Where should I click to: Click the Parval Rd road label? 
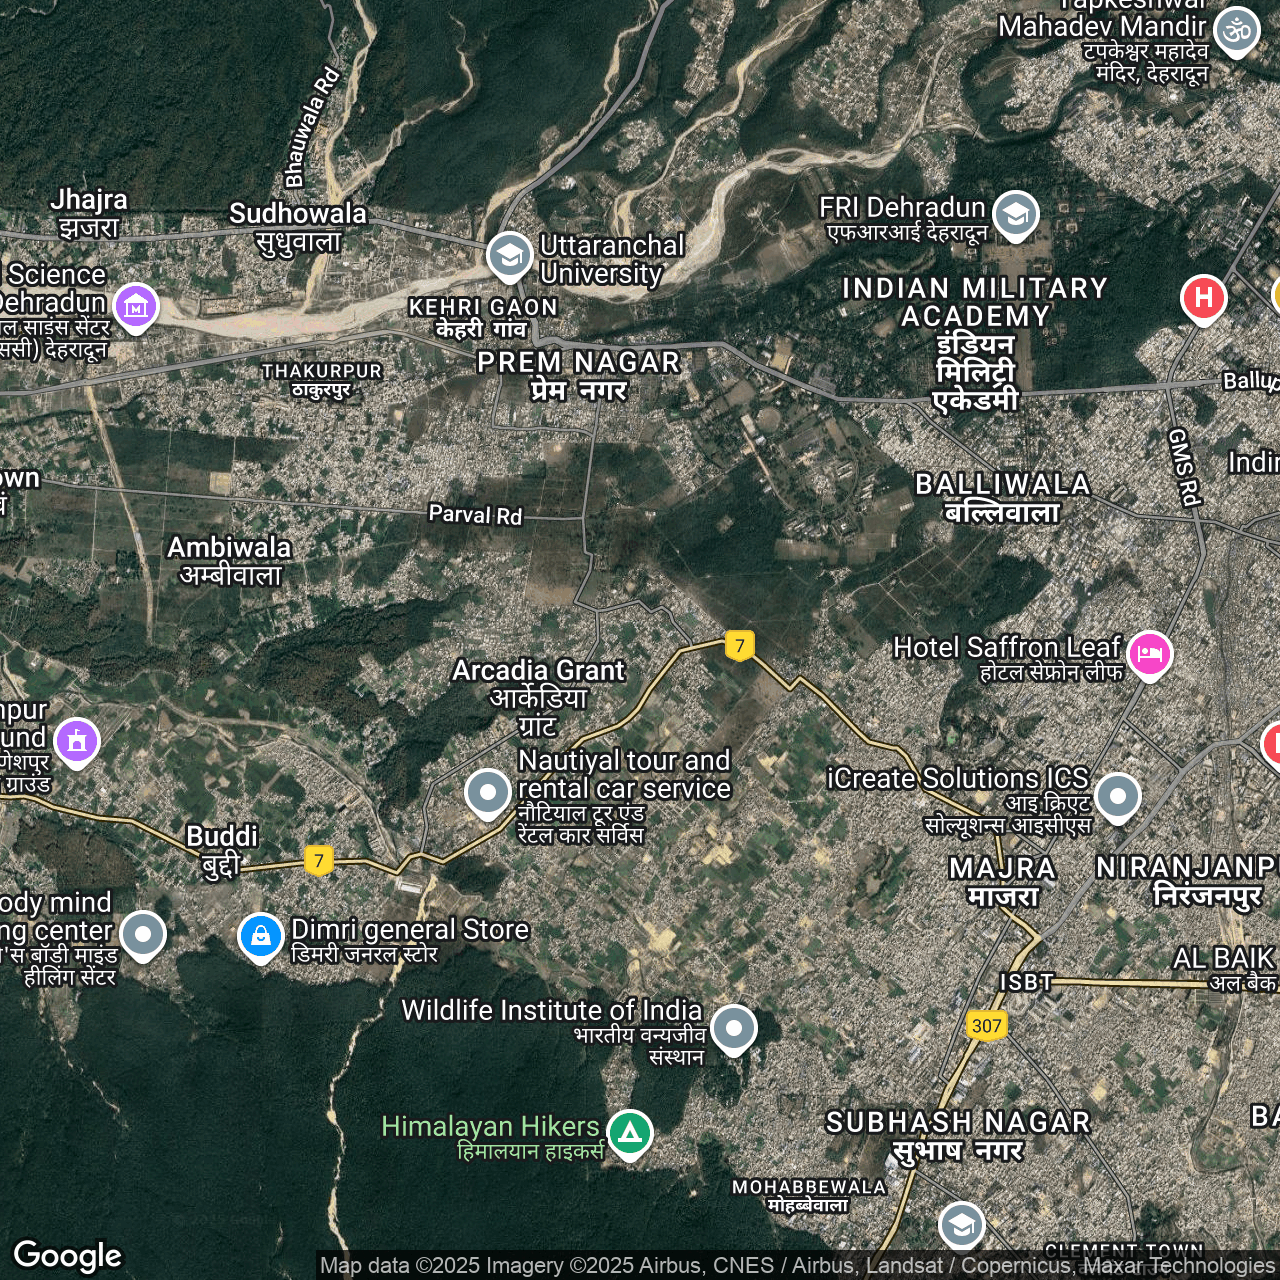click(475, 514)
